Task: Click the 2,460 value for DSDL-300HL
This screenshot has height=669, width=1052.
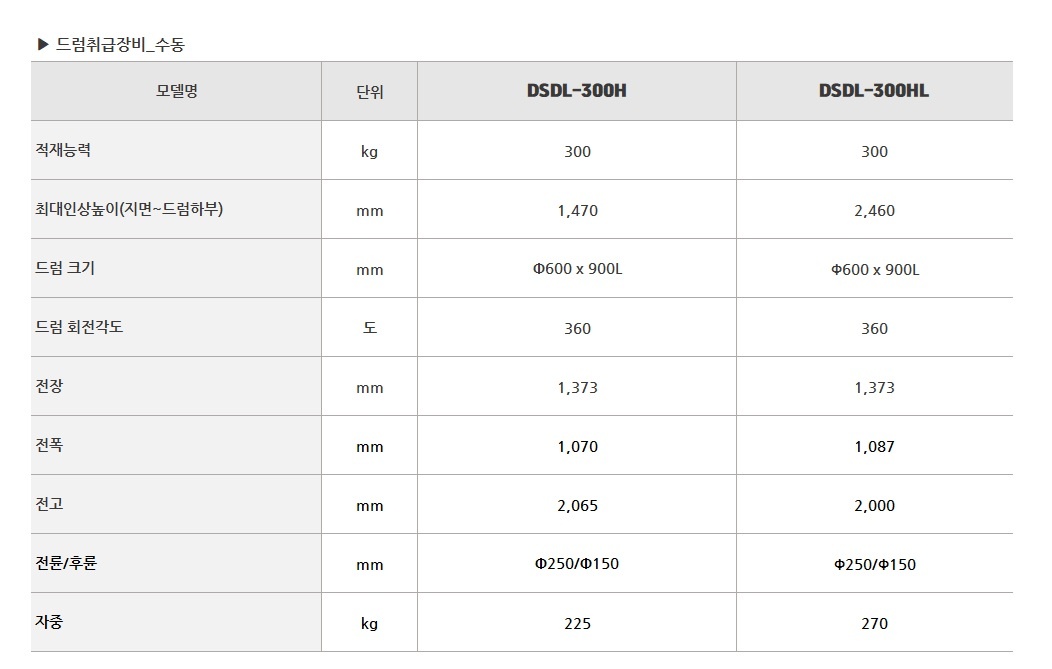Action: click(874, 211)
